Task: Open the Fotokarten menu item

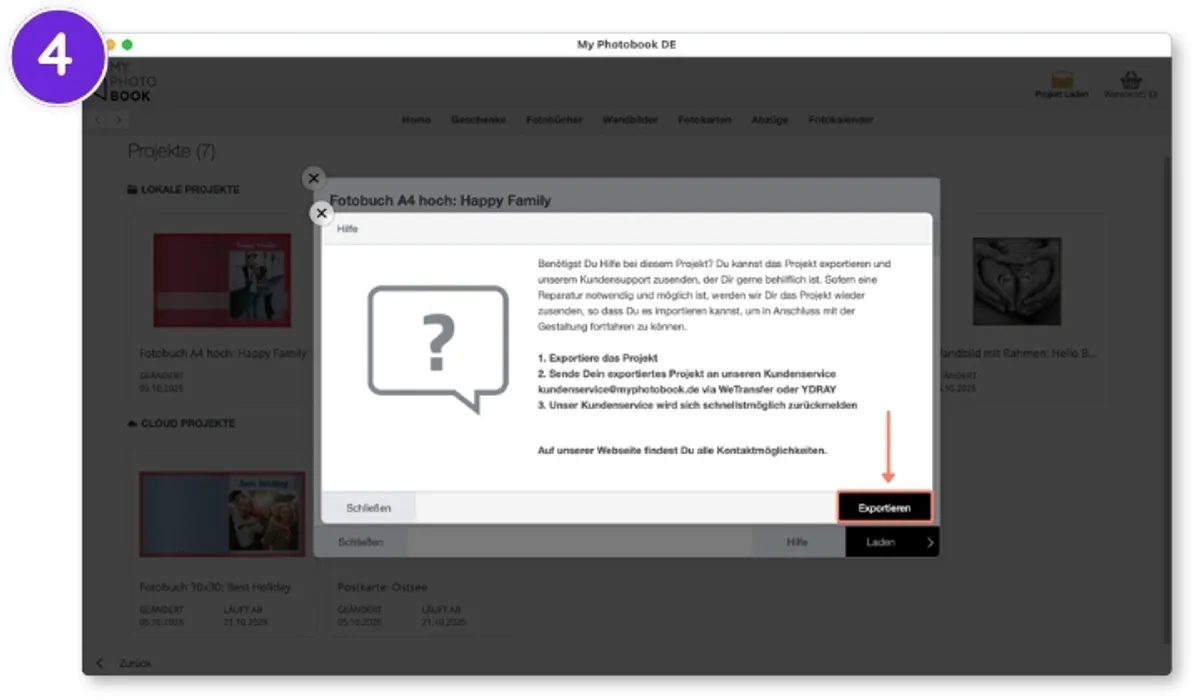Action: [704, 120]
